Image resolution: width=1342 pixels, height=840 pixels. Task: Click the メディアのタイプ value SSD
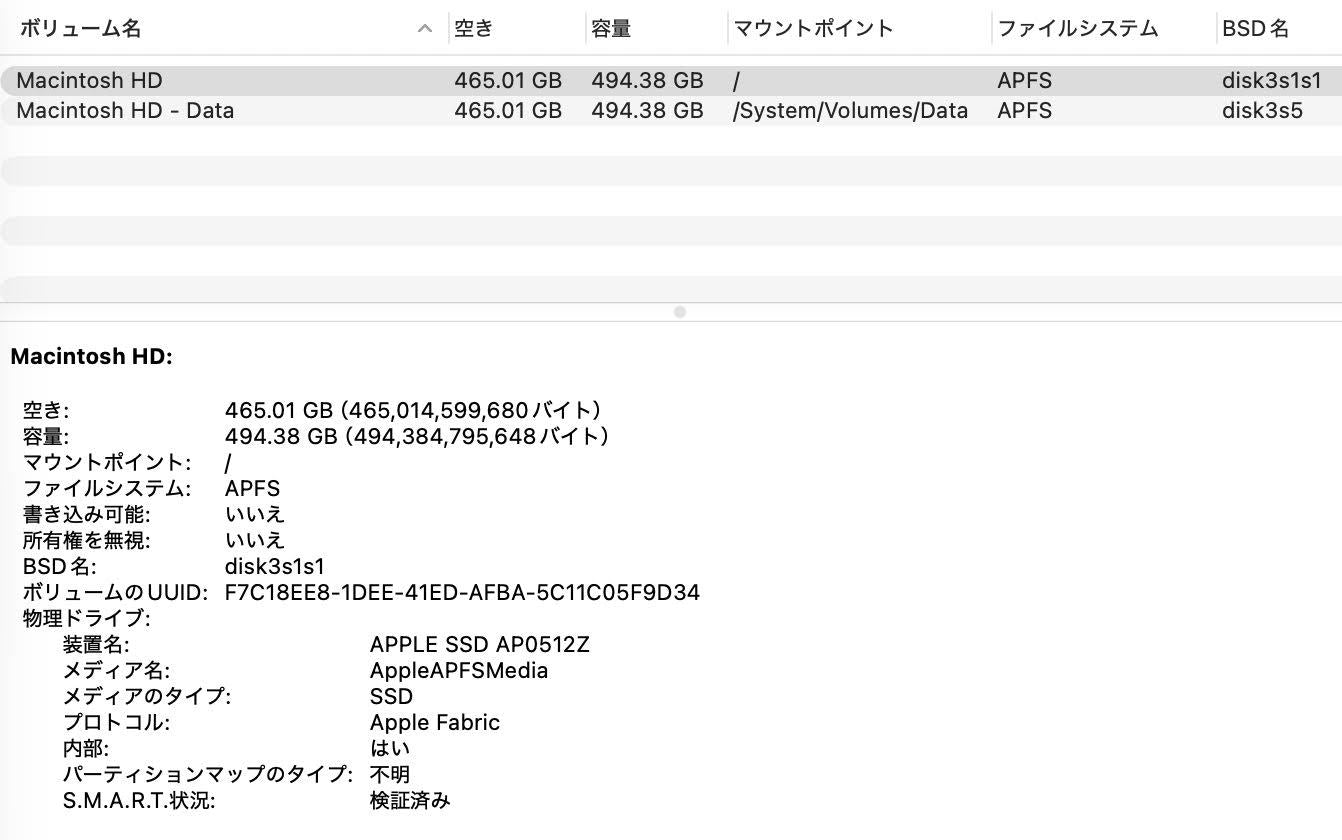[391, 696]
